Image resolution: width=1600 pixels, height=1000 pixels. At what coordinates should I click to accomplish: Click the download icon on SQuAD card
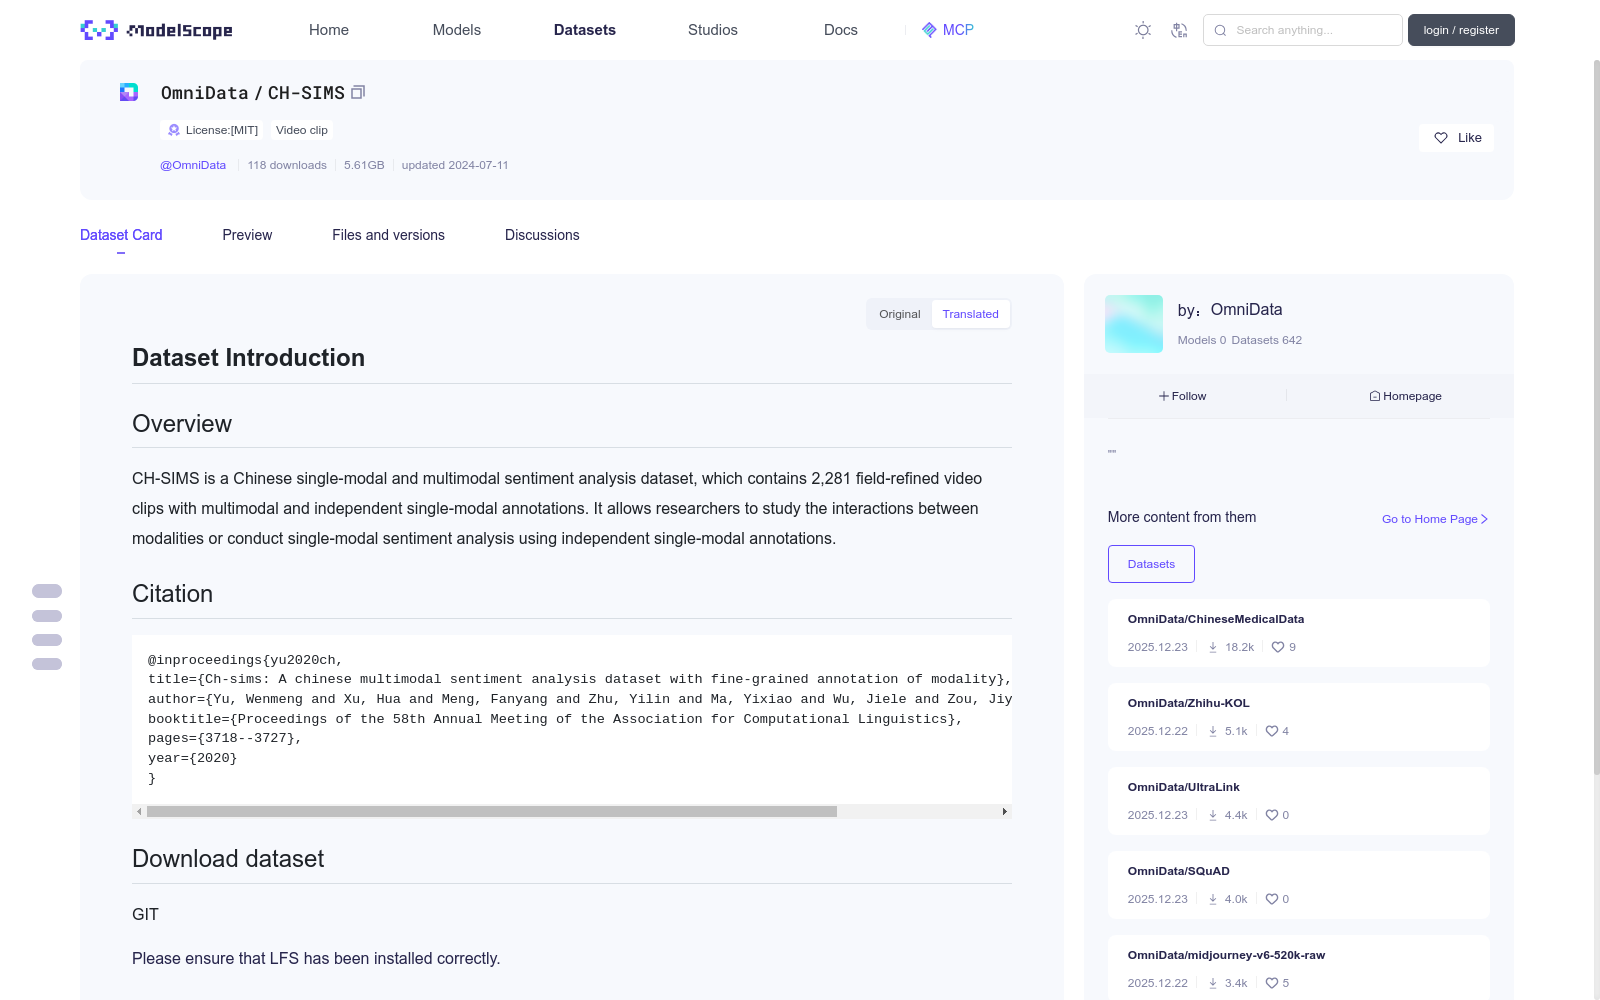point(1213,899)
